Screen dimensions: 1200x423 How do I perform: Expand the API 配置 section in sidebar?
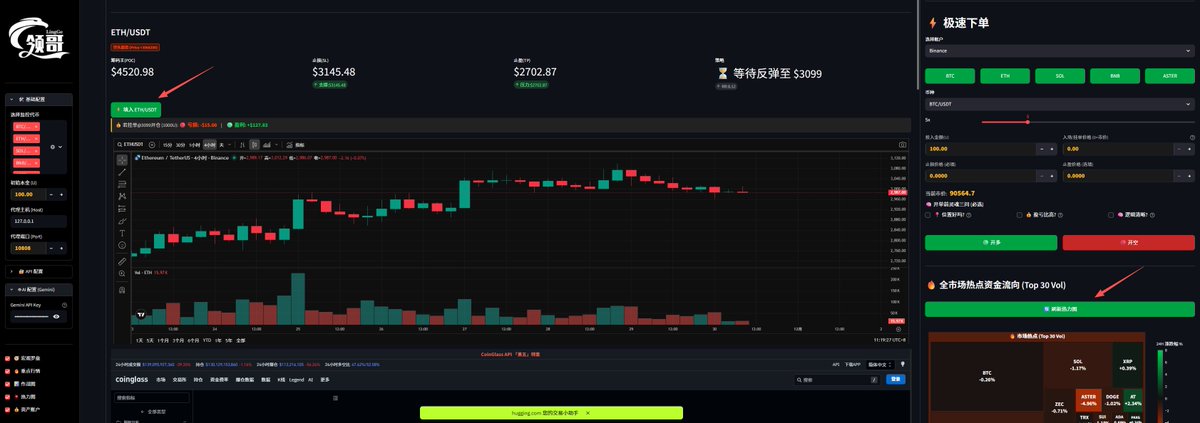pos(37,271)
